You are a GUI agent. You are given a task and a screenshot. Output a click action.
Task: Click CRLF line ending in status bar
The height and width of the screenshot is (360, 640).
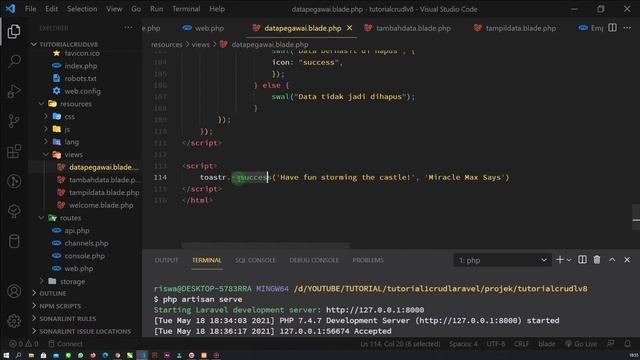click(x=521, y=344)
